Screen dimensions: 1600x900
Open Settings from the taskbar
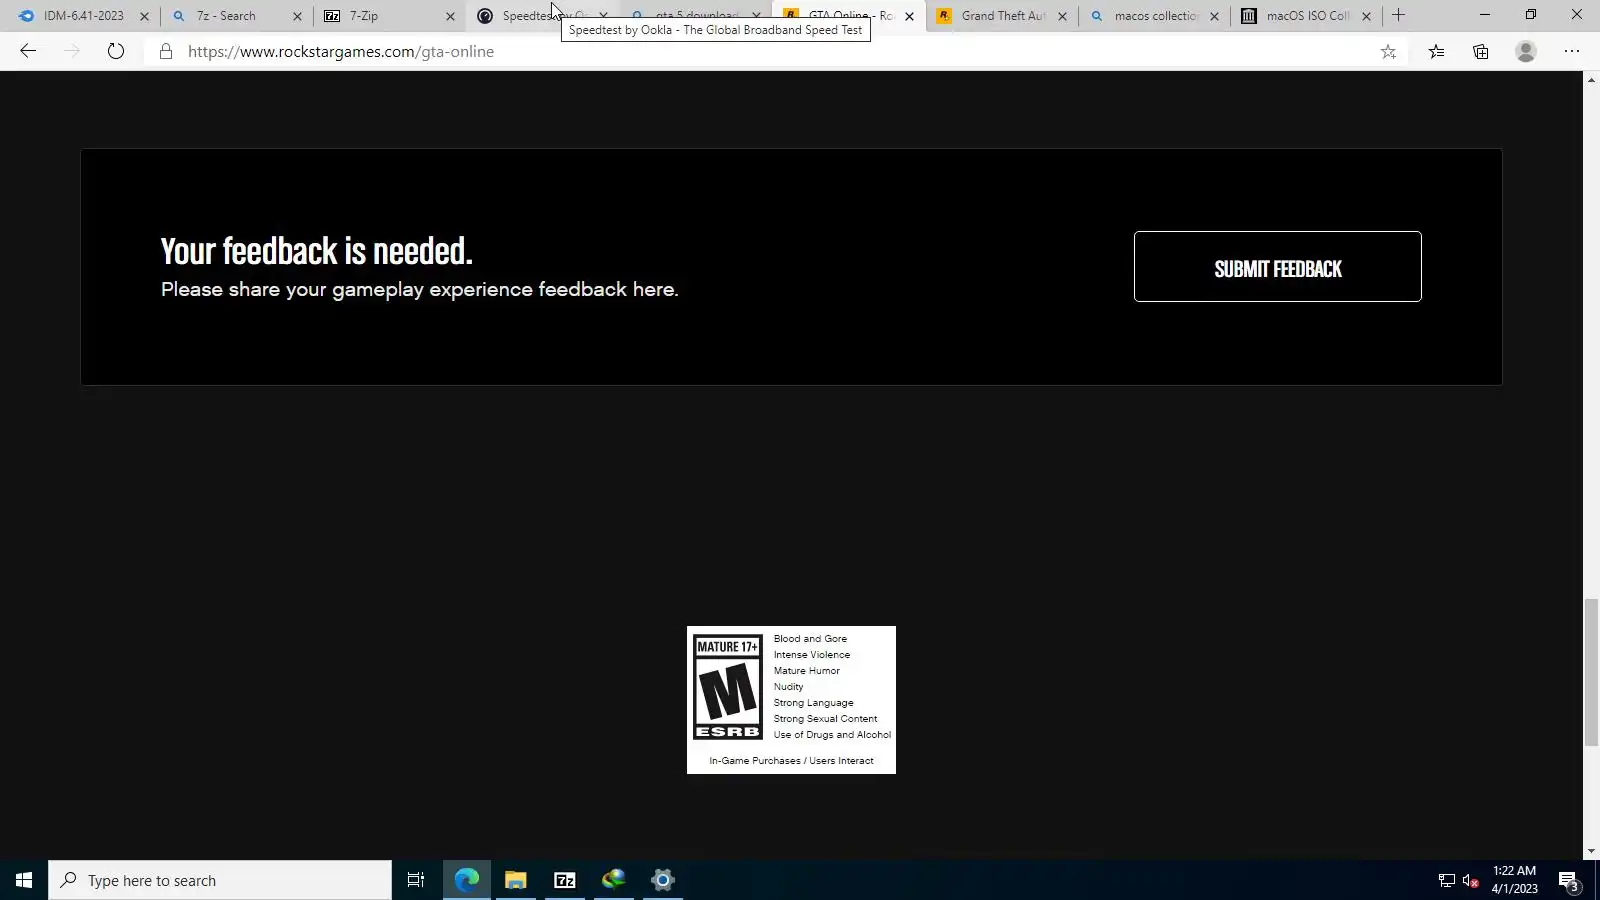pyautogui.click(x=663, y=880)
